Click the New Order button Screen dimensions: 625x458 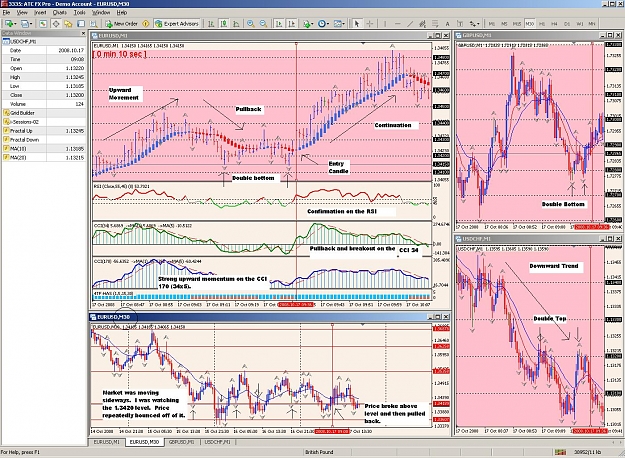click(121, 24)
